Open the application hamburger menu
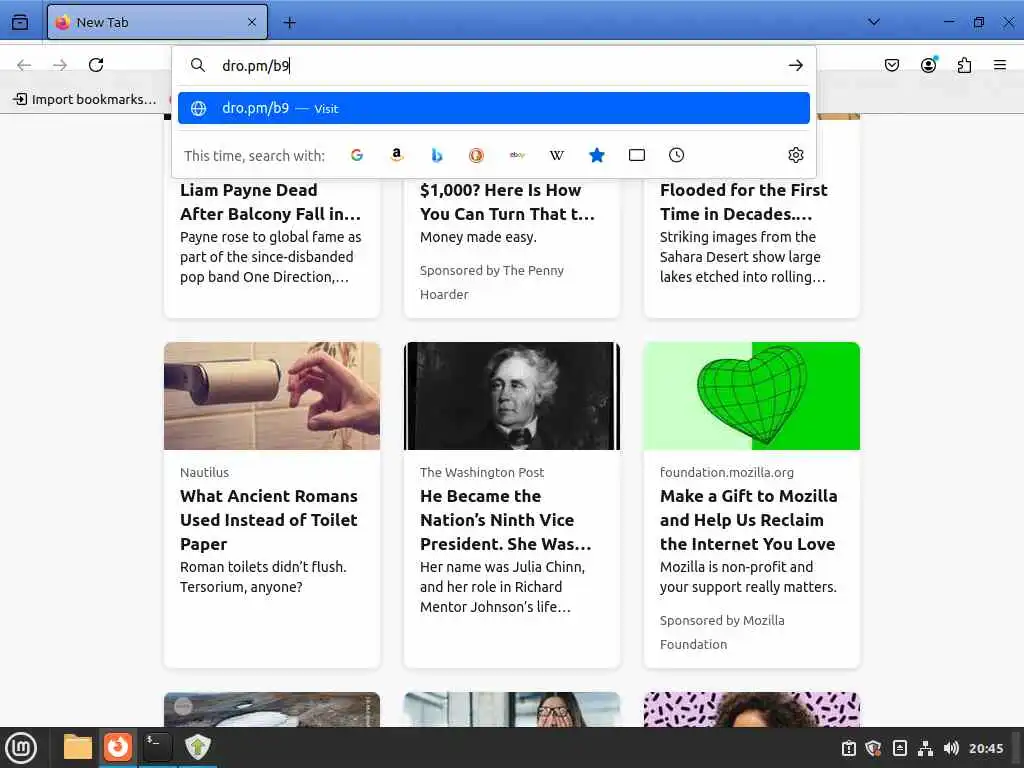This screenshot has width=1024, height=768. (x=1000, y=65)
